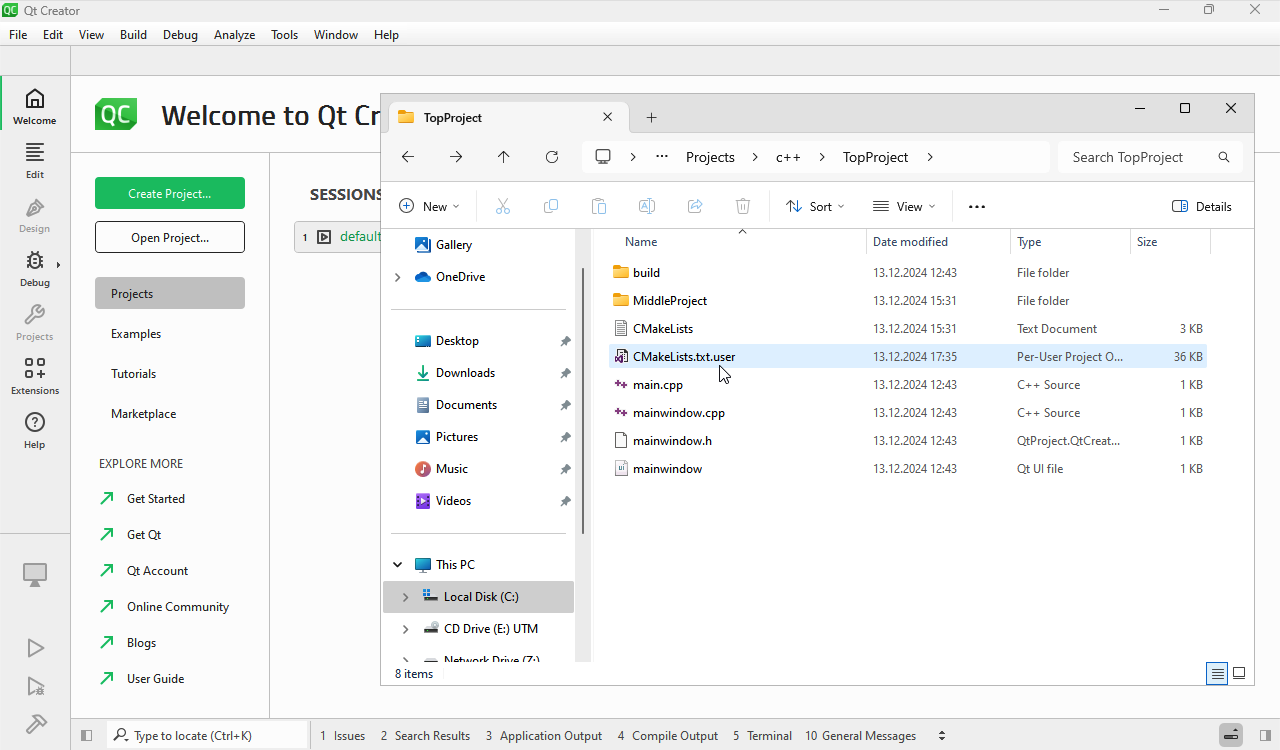
Task: Open the Extensions mode in sidebar
Action: point(35,376)
